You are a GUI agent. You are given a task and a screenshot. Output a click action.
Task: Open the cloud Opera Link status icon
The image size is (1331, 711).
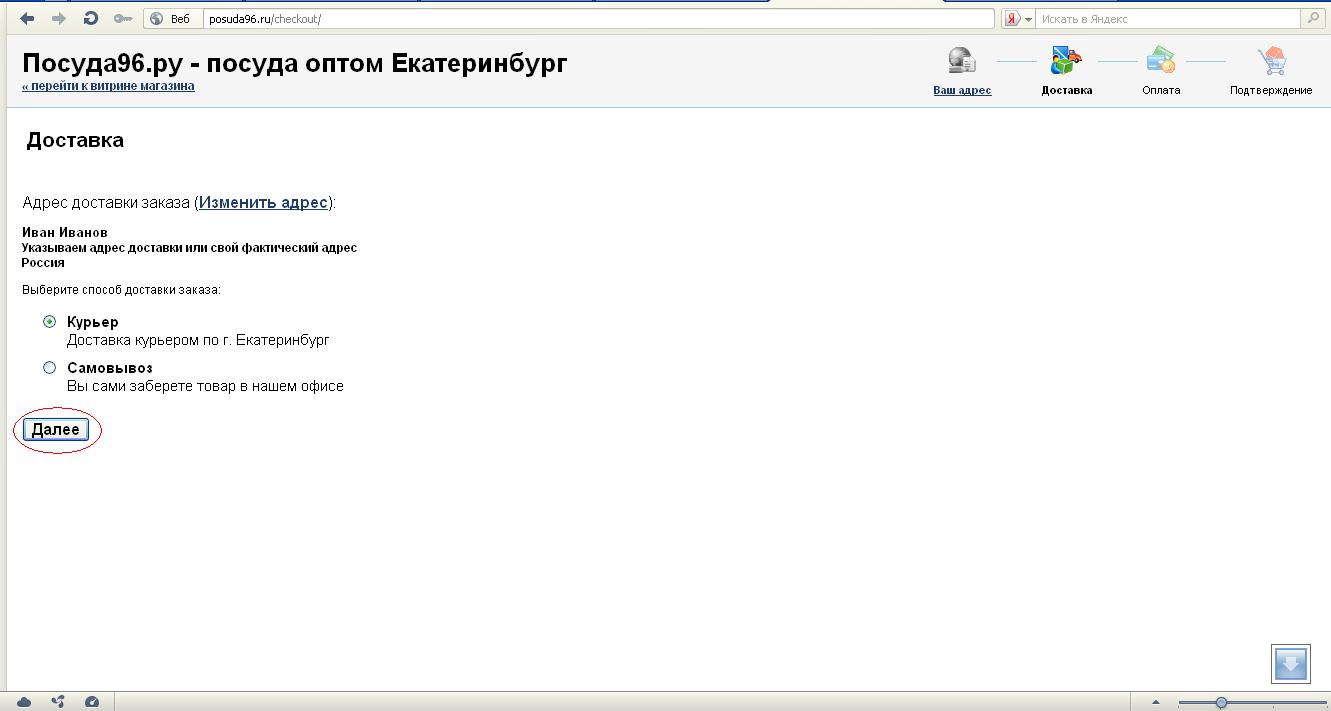(x=24, y=702)
